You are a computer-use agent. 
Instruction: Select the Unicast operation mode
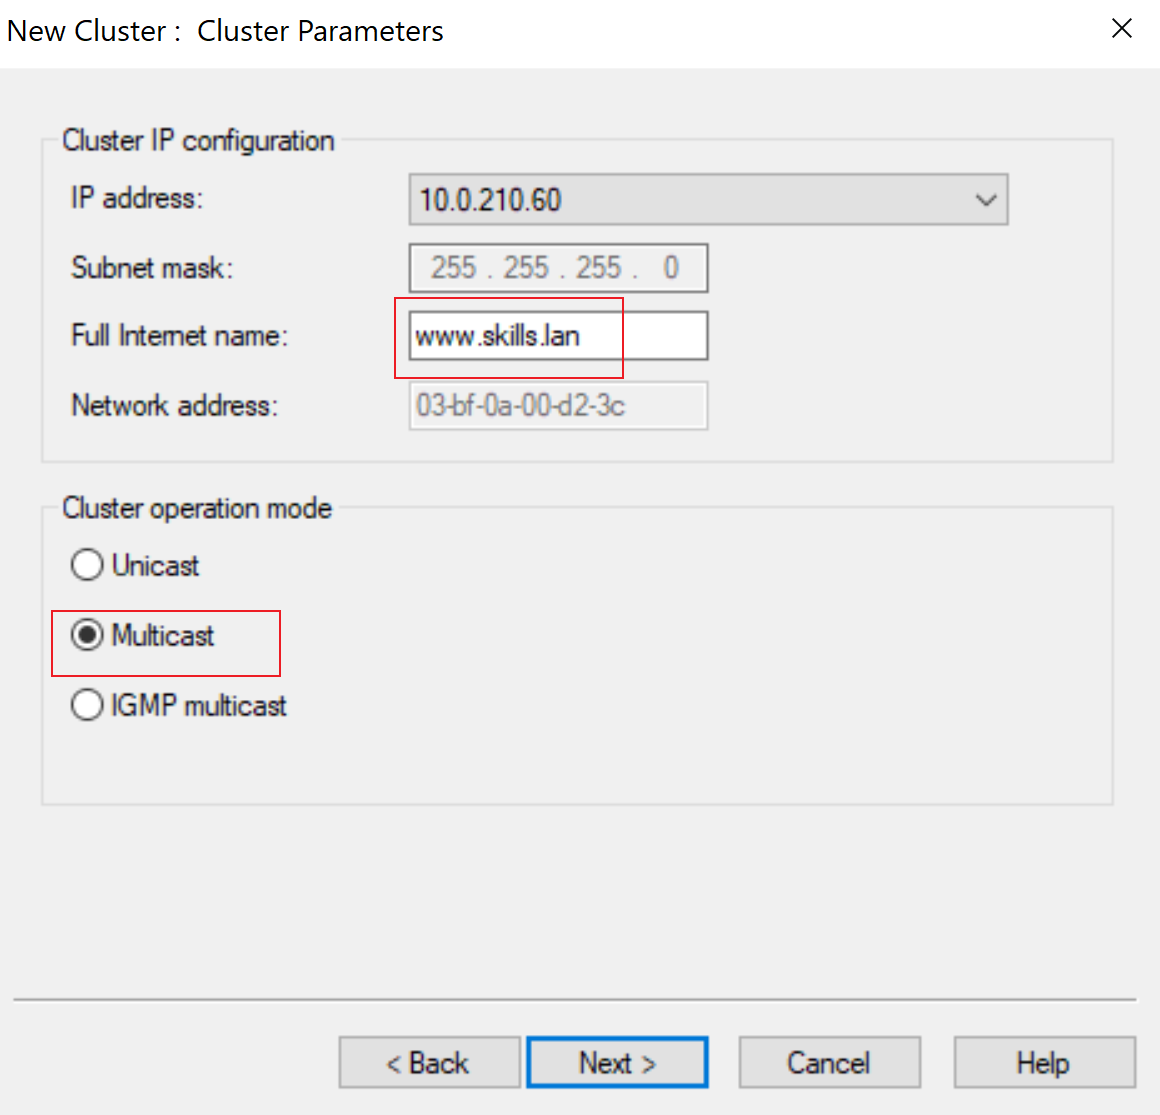coord(87,565)
